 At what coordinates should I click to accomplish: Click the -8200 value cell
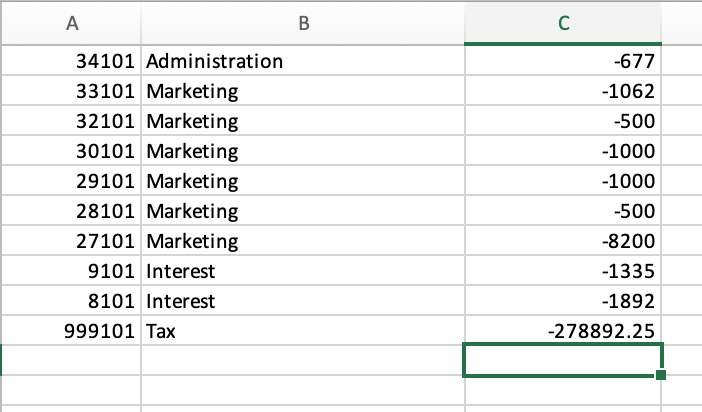coord(563,240)
